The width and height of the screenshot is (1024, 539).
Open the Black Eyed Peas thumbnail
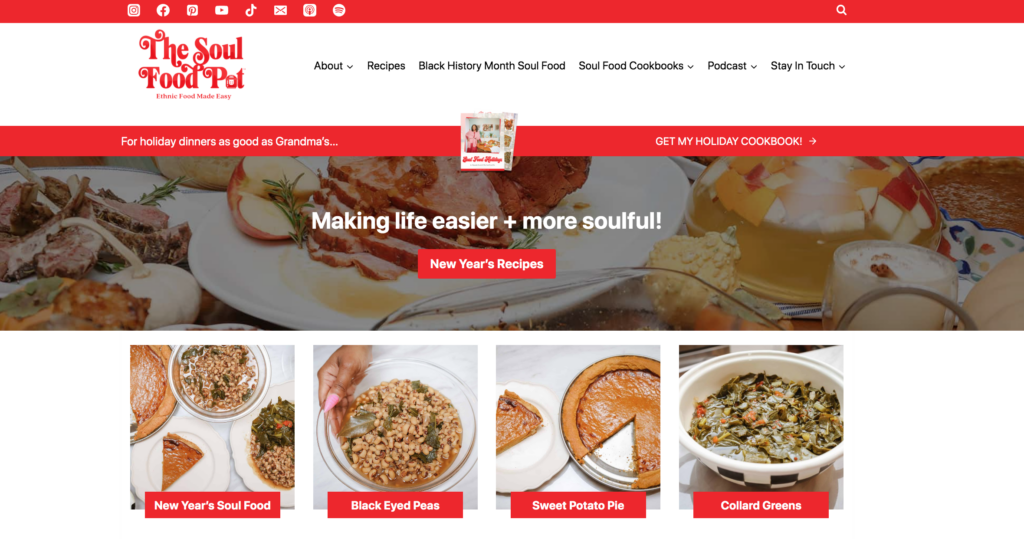click(x=395, y=427)
